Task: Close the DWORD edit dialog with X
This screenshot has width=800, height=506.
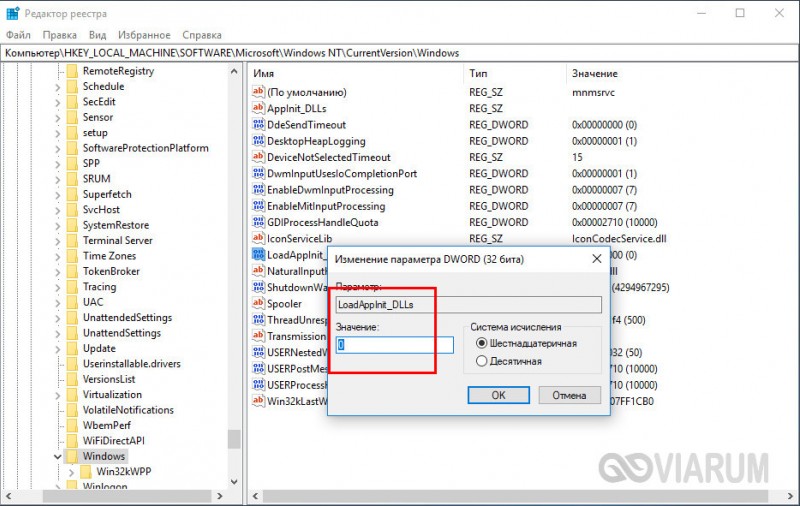Action: [596, 259]
